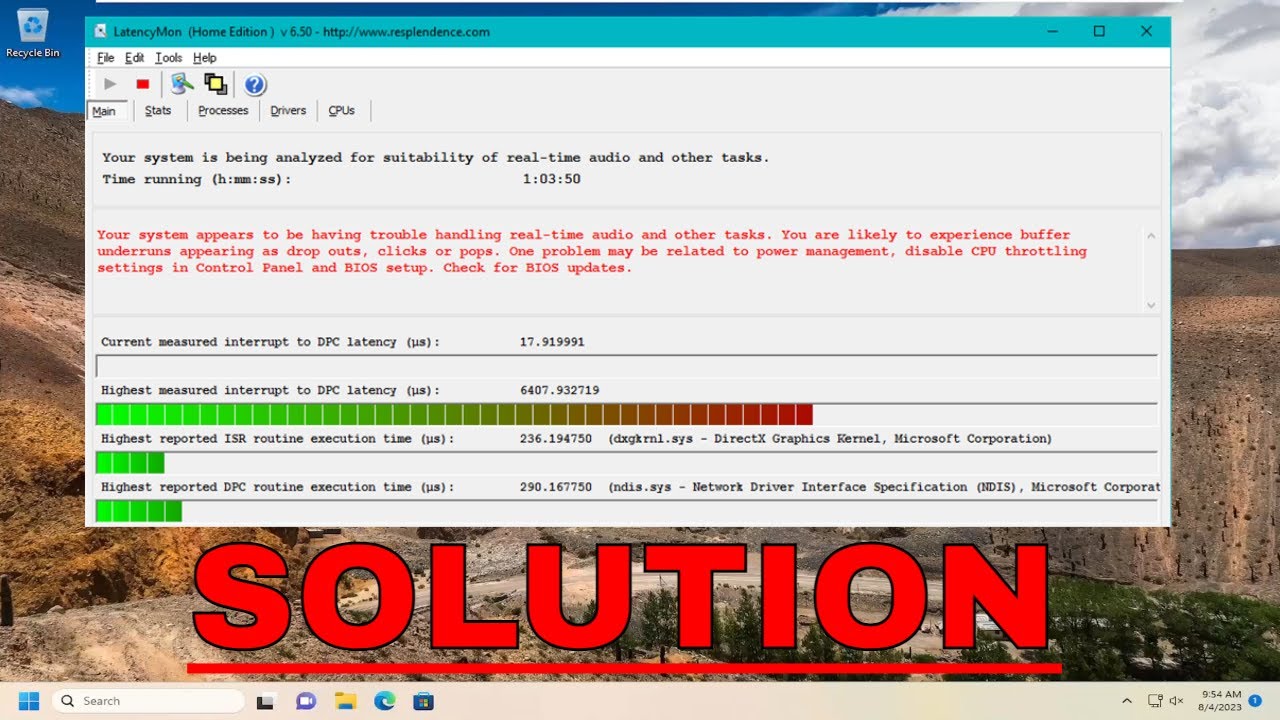Open the Edit menu

[x=134, y=58]
